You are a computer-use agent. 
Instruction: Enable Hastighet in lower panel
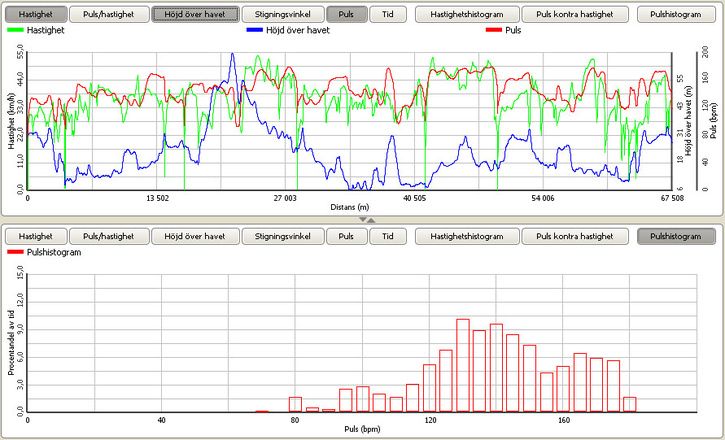point(36,236)
